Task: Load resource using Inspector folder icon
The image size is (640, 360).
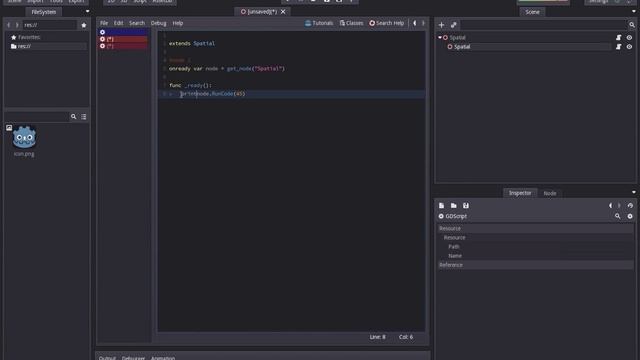Action: click(453, 206)
